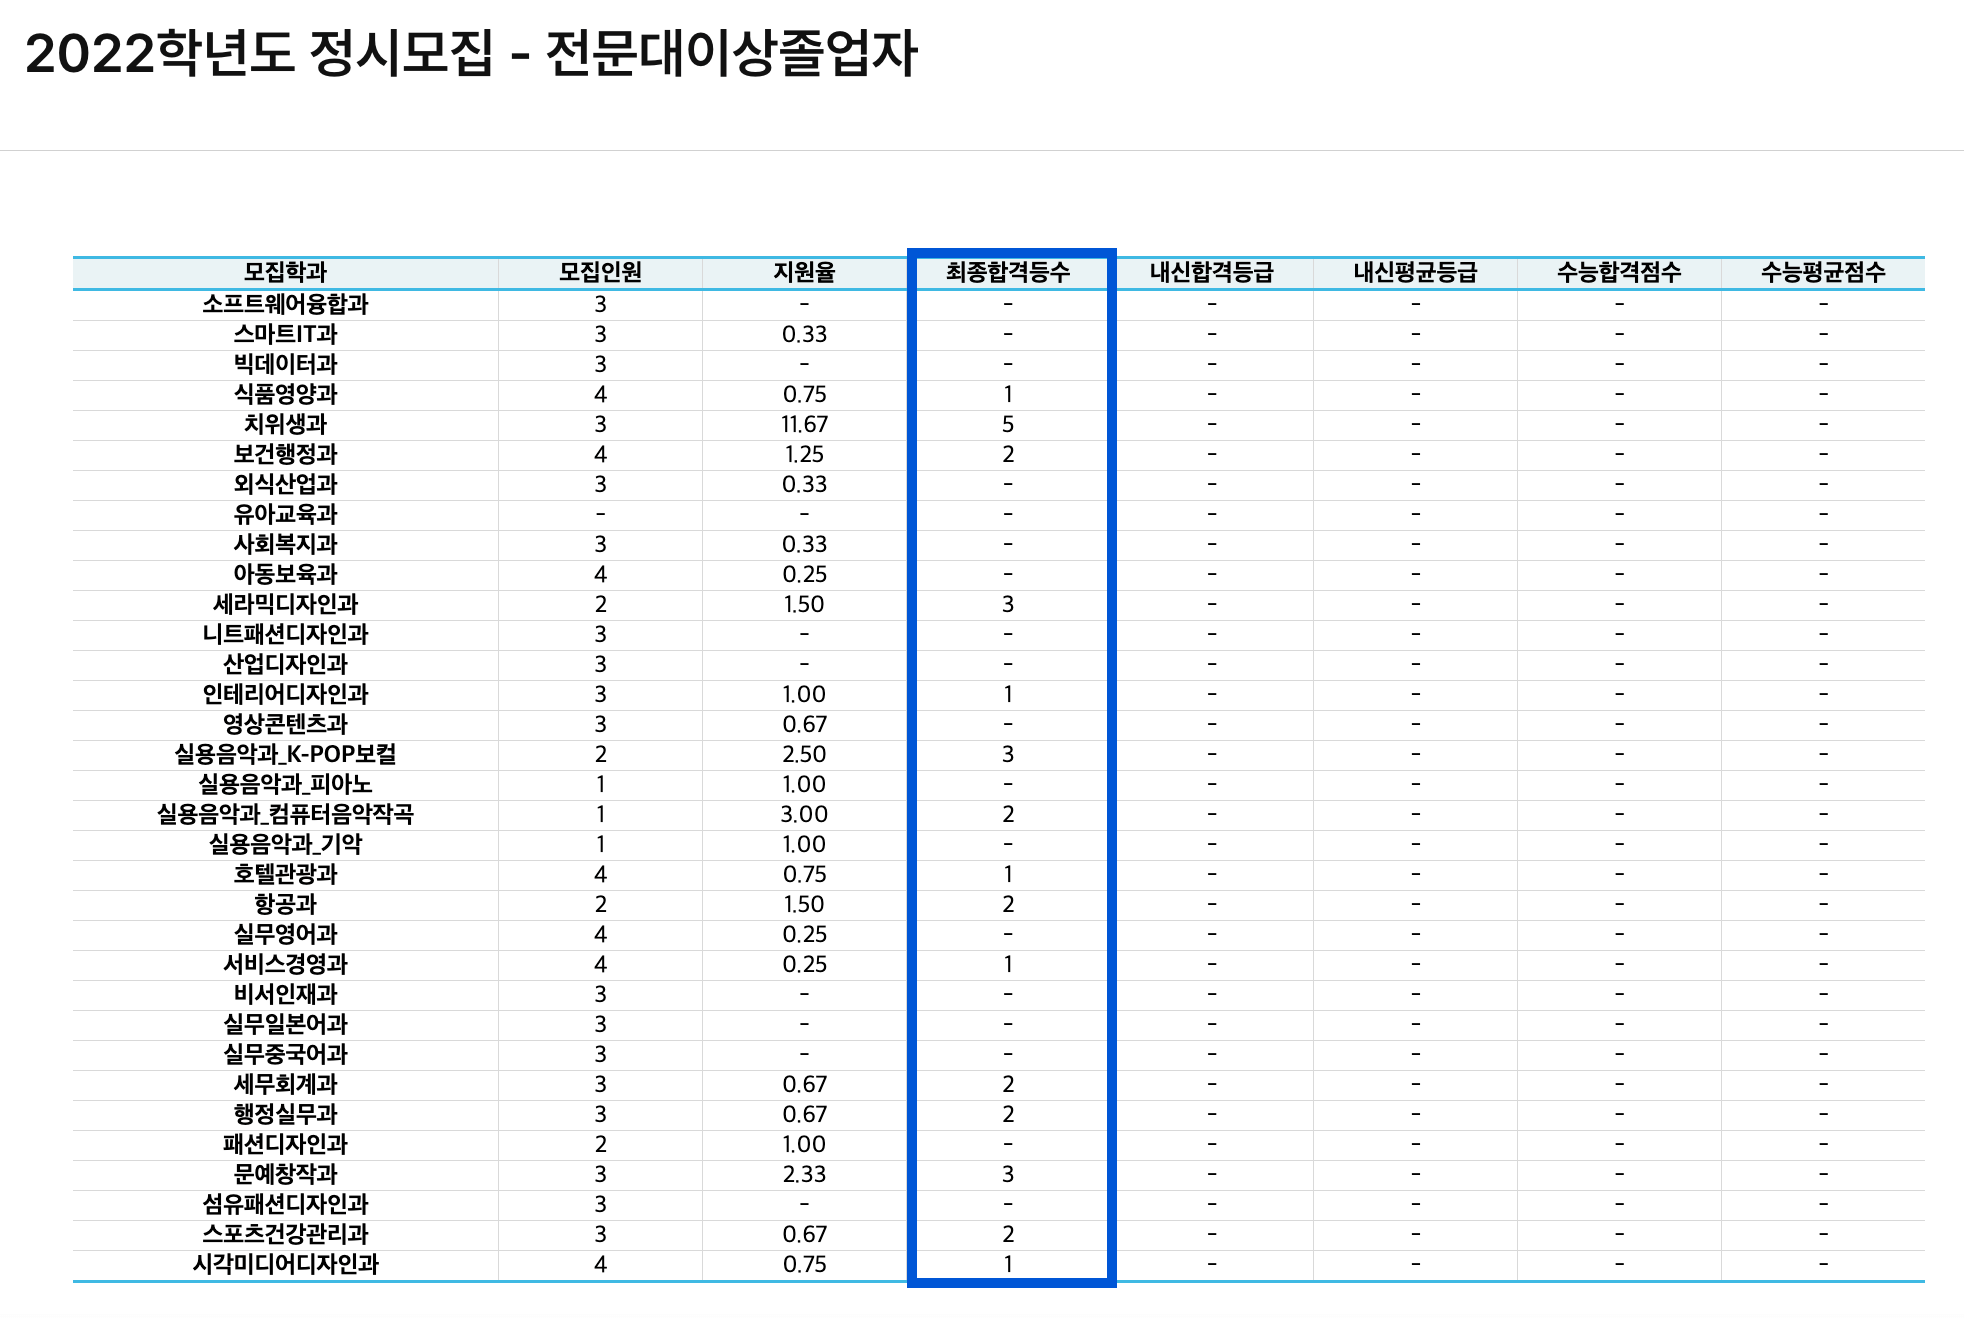This screenshot has height=1318, width=1964.
Task: Click the 11.67 application rate value
Action: point(804,424)
